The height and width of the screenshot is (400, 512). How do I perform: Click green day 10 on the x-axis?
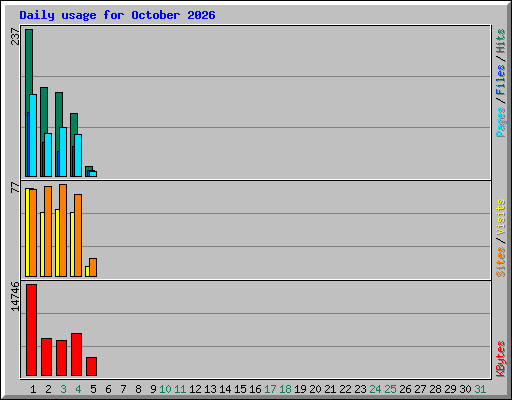coord(165,389)
